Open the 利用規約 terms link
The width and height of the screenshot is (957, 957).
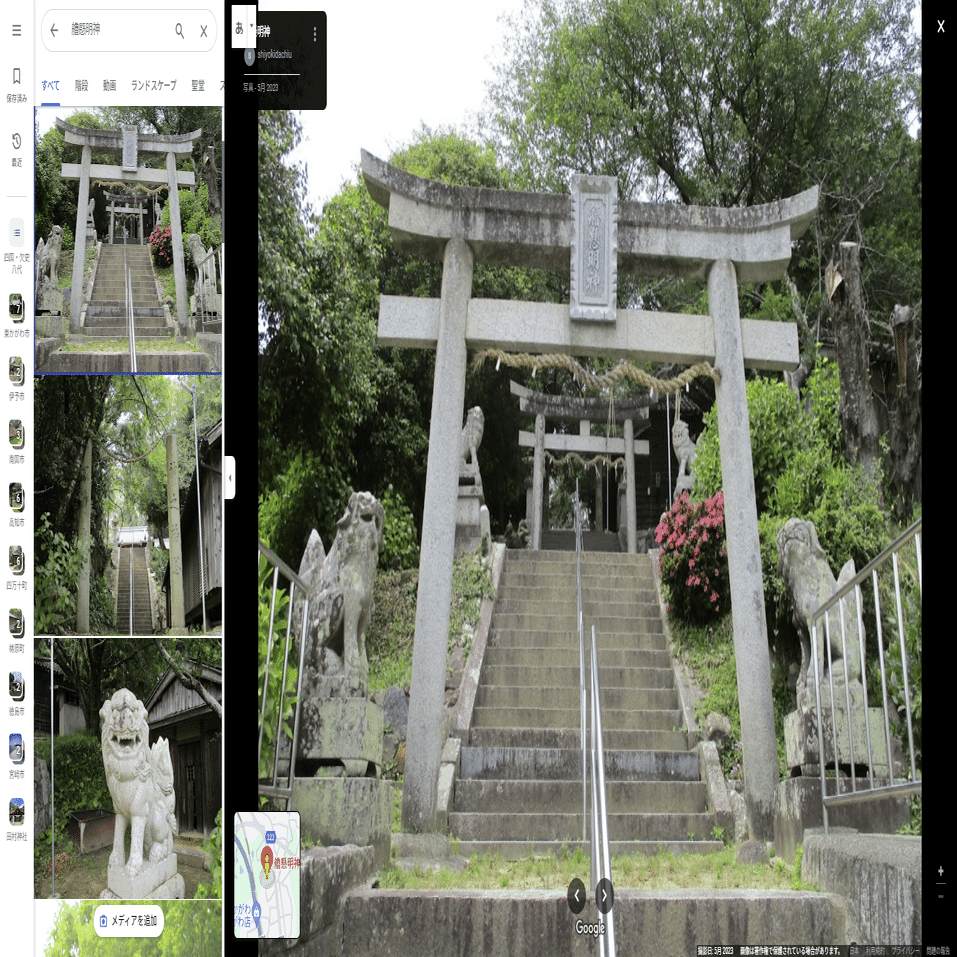tap(874, 951)
